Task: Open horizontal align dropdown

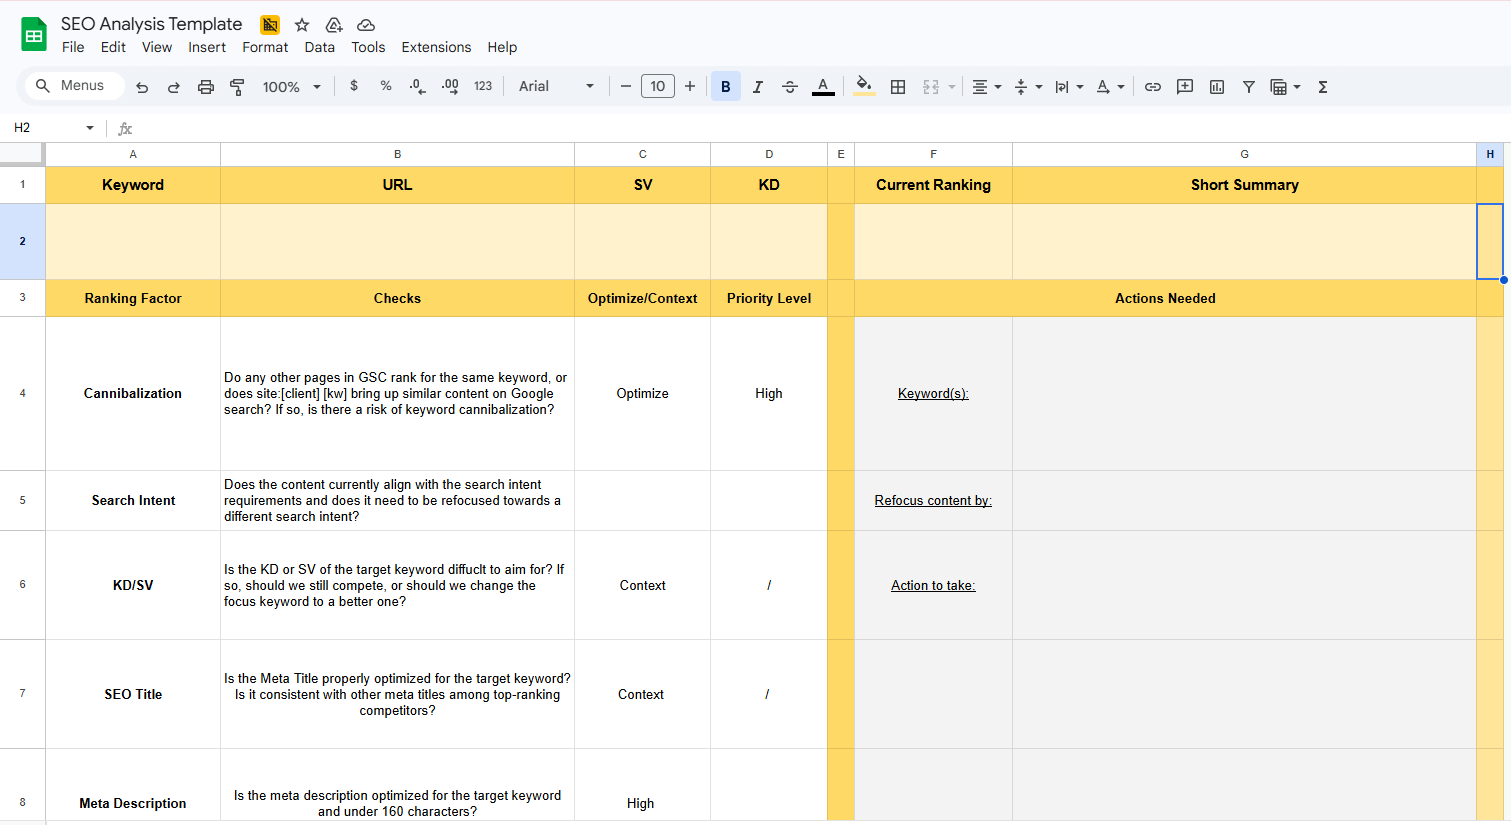Action: point(986,87)
